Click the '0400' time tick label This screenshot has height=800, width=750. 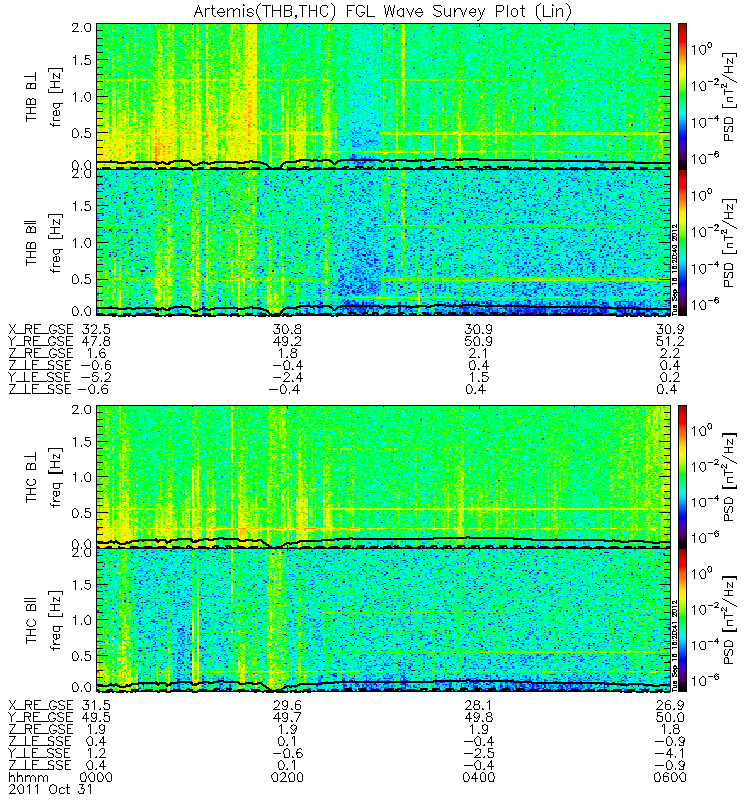(479, 778)
